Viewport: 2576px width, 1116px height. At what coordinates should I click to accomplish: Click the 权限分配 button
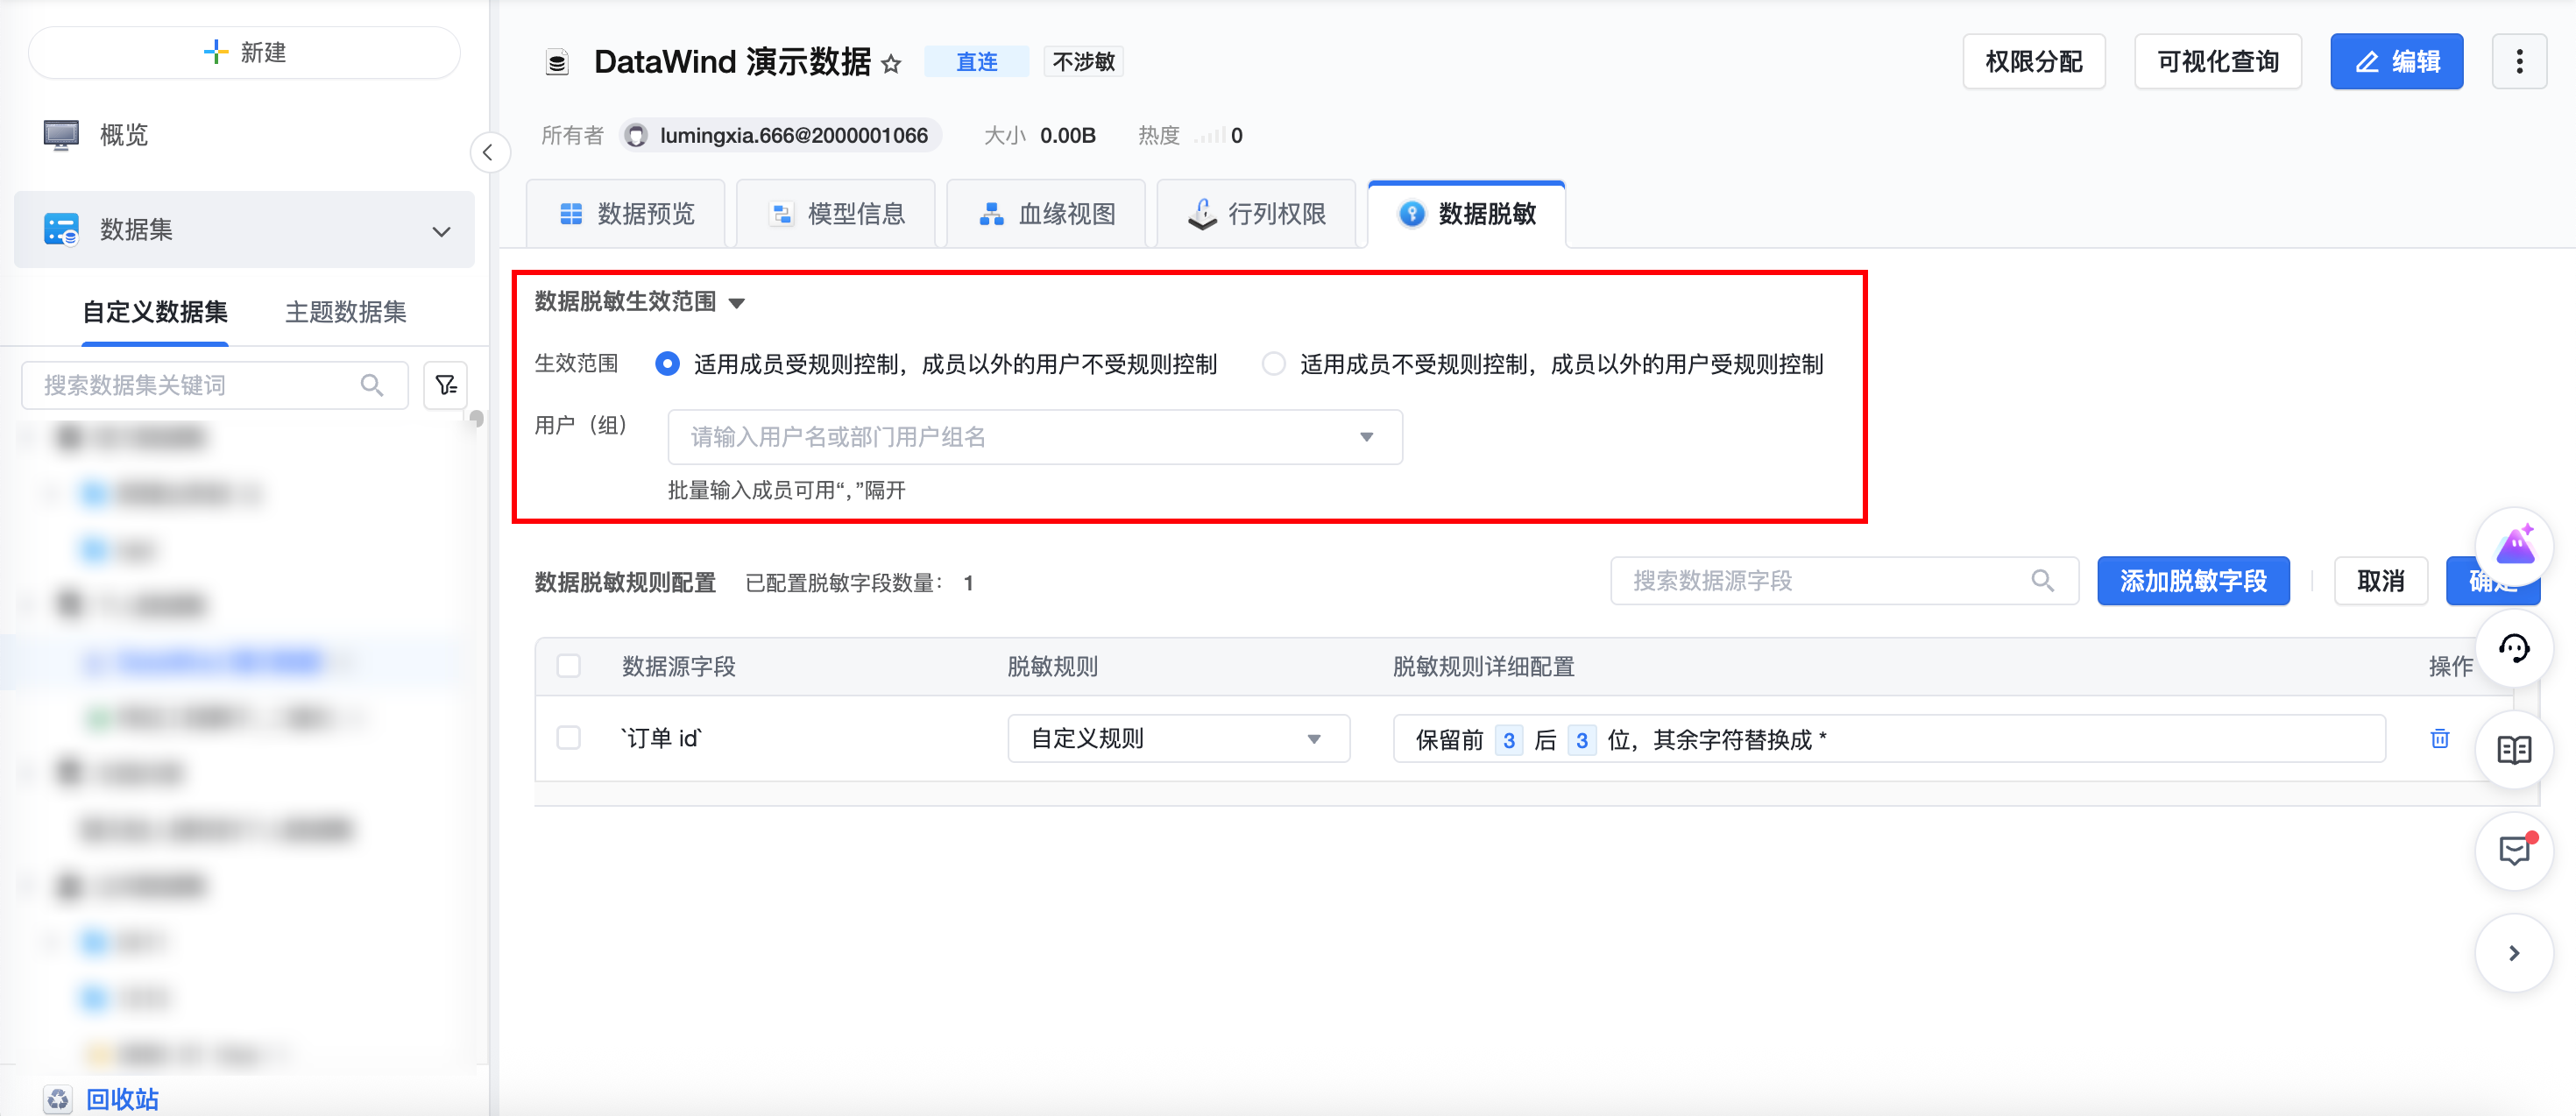pos(2033,62)
